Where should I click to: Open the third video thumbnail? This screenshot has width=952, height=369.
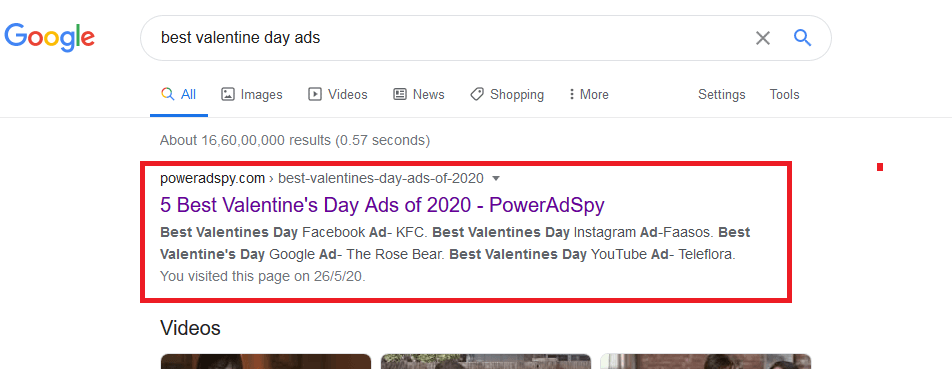706,361
